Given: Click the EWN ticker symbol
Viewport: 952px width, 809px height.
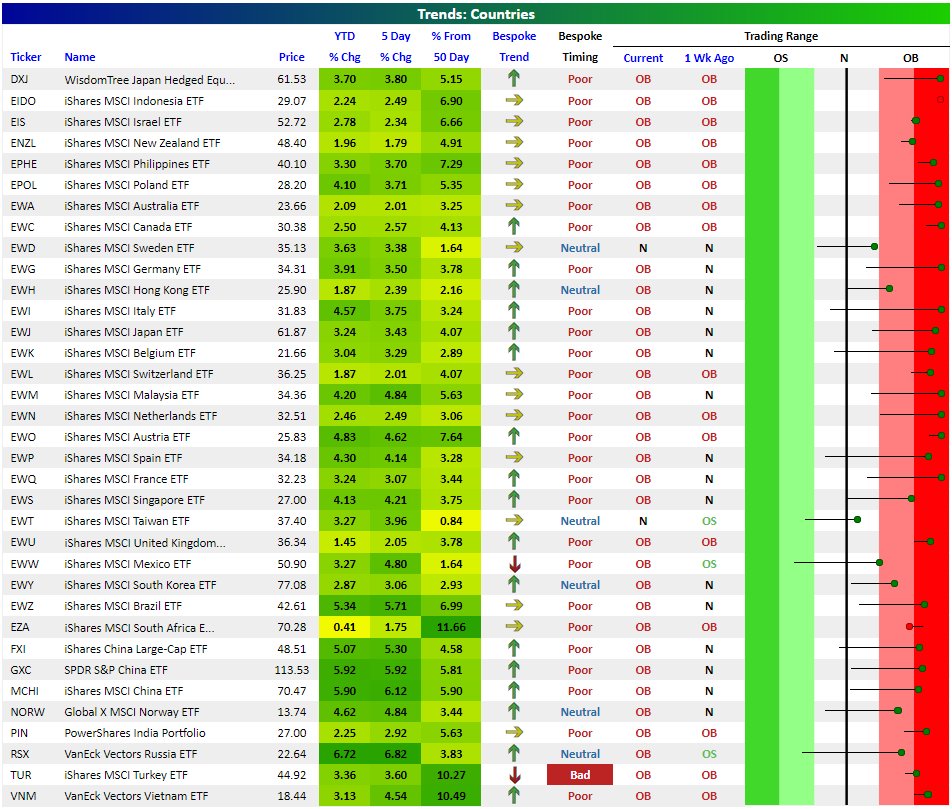Looking at the screenshot, I should click(23, 416).
